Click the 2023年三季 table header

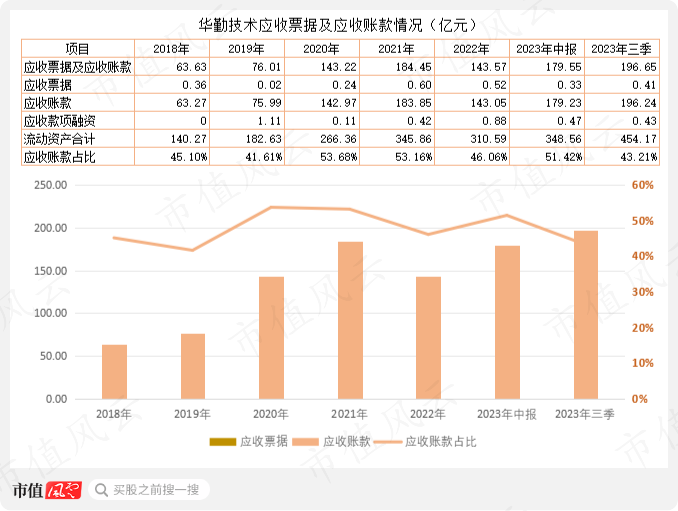pyautogui.click(x=621, y=48)
